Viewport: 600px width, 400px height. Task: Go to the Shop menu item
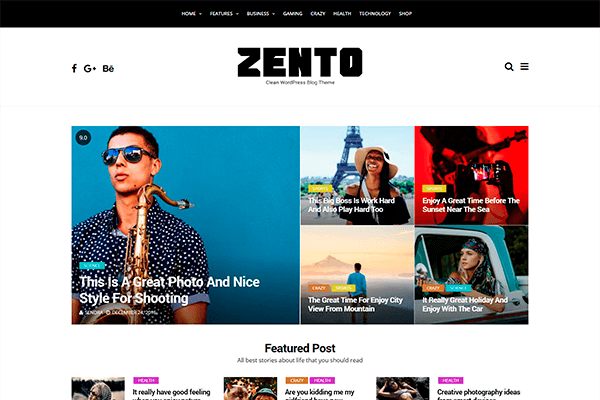coord(405,14)
